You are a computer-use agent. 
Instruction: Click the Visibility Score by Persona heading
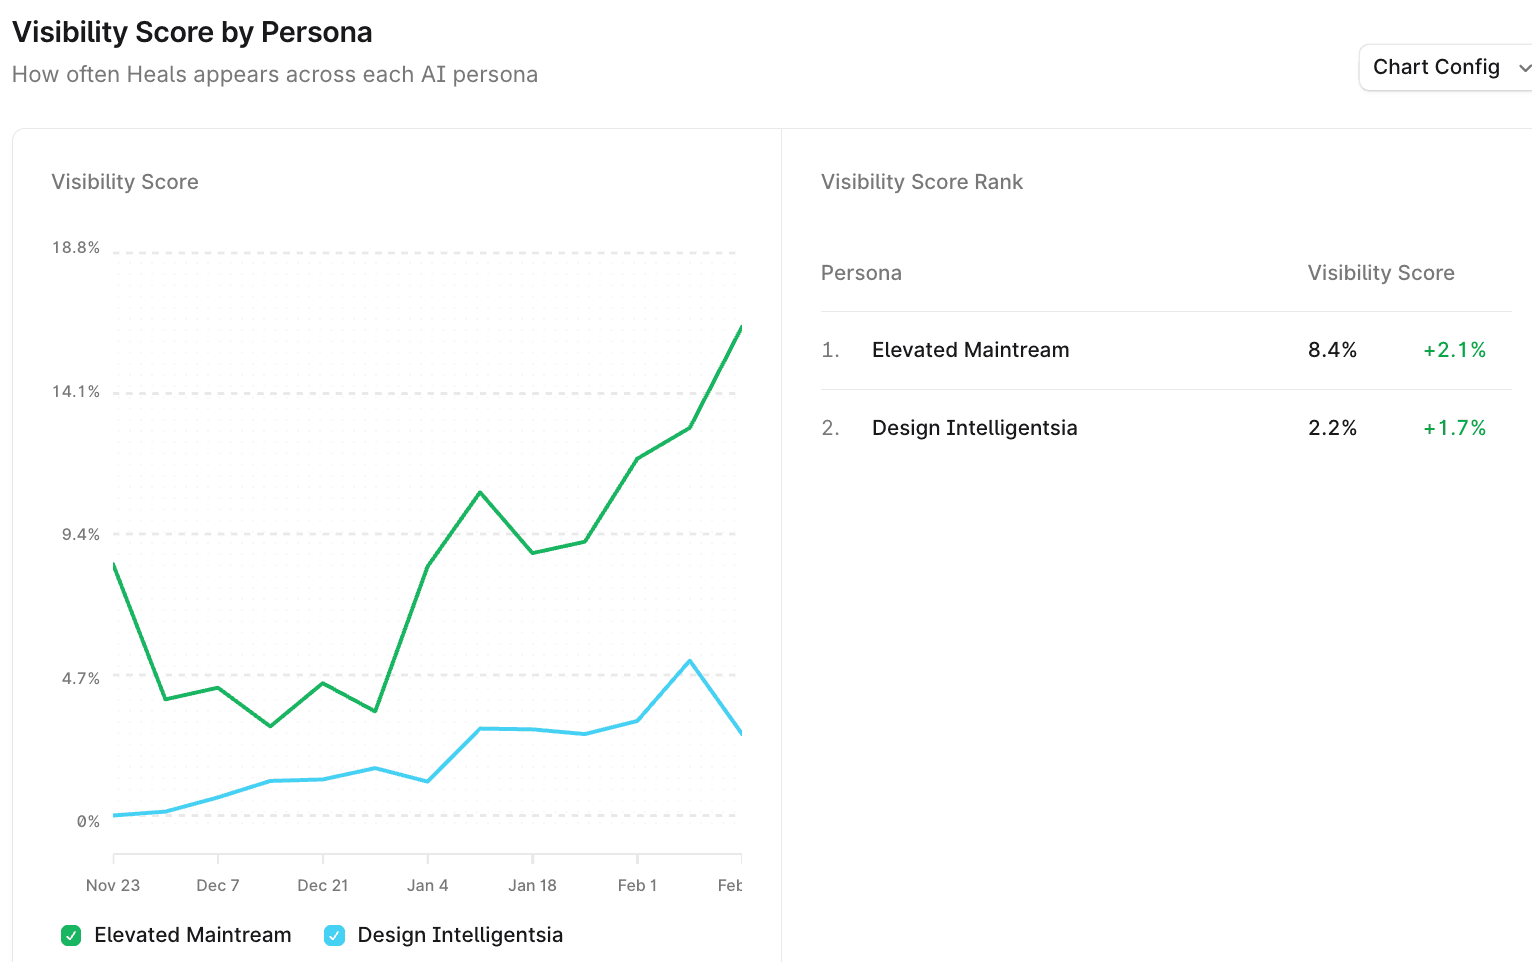[x=191, y=32]
